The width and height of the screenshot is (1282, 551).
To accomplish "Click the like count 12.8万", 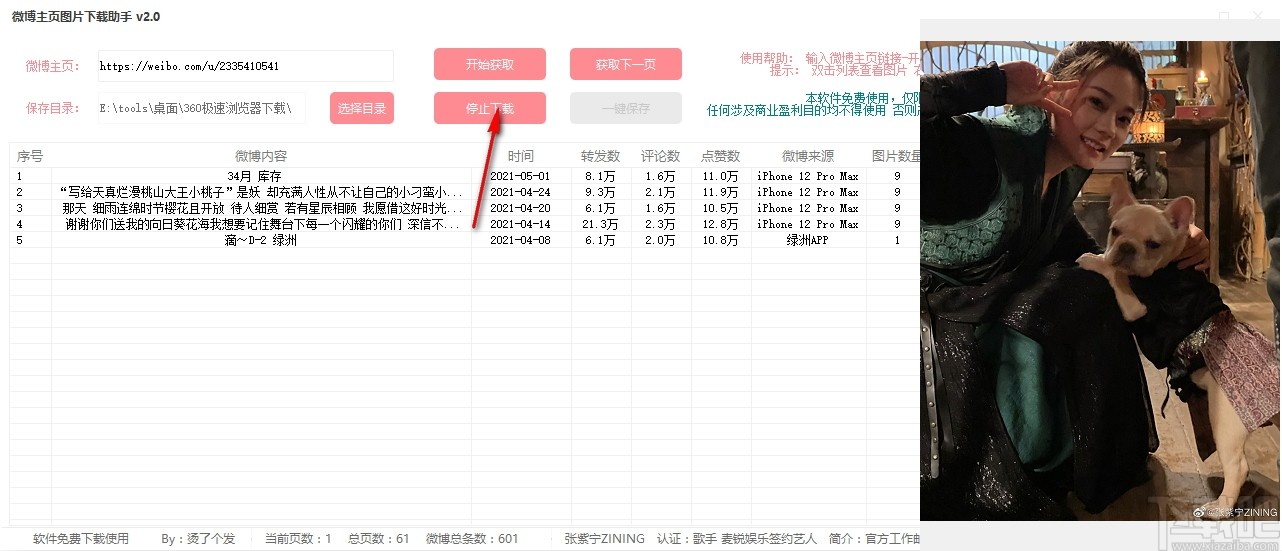I will coord(721,224).
